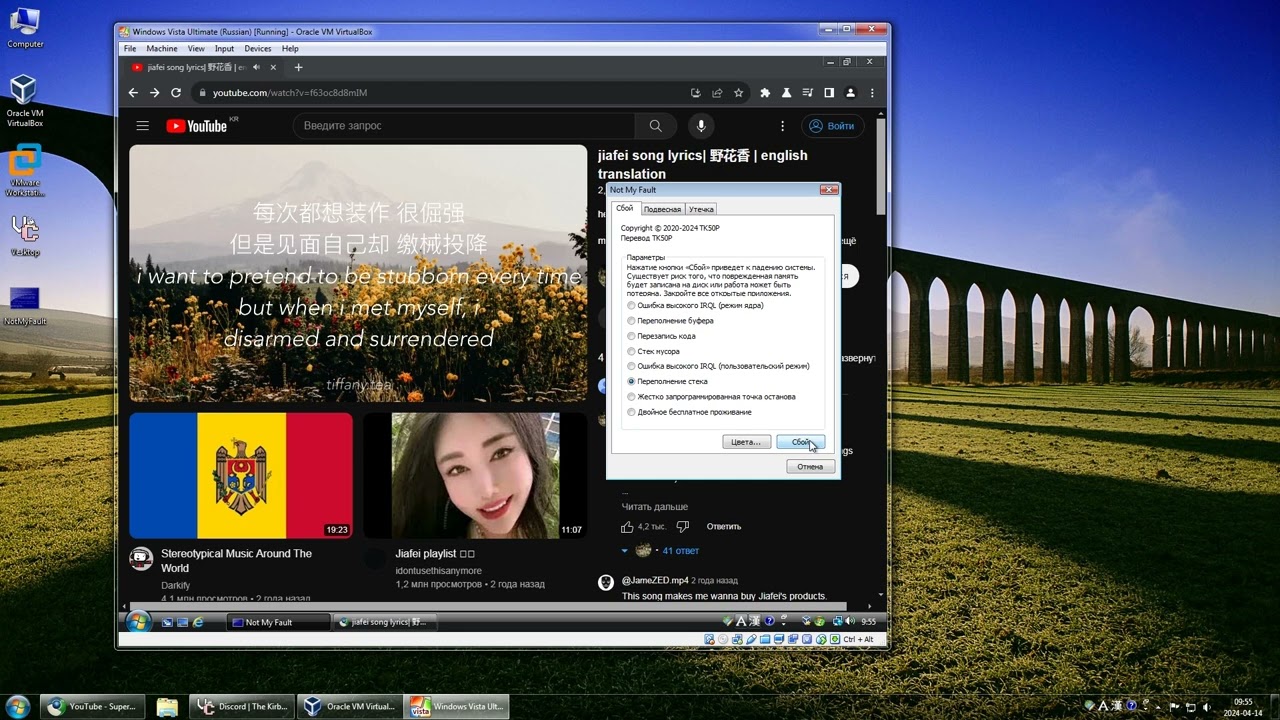Open the browser extensions puzzle icon

click(765, 93)
